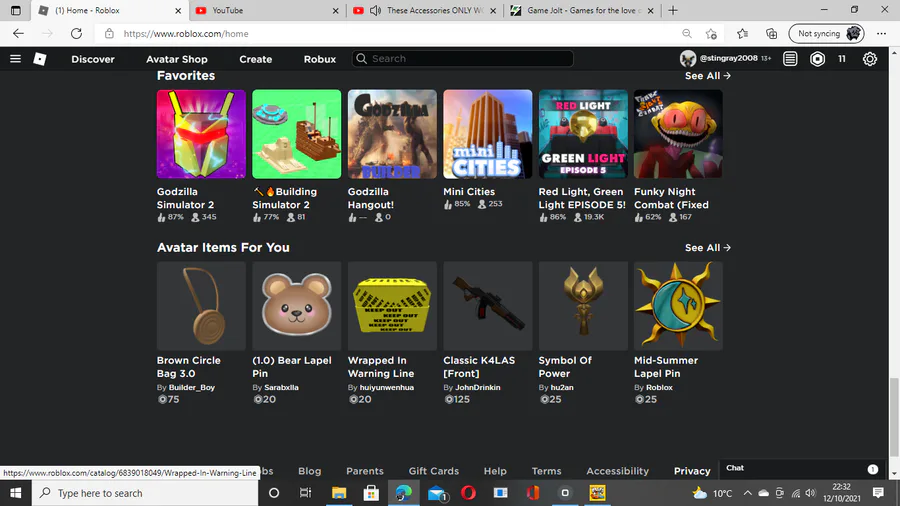The width and height of the screenshot is (900, 506).
Task: Open Windows Task View
Action: (x=305, y=493)
